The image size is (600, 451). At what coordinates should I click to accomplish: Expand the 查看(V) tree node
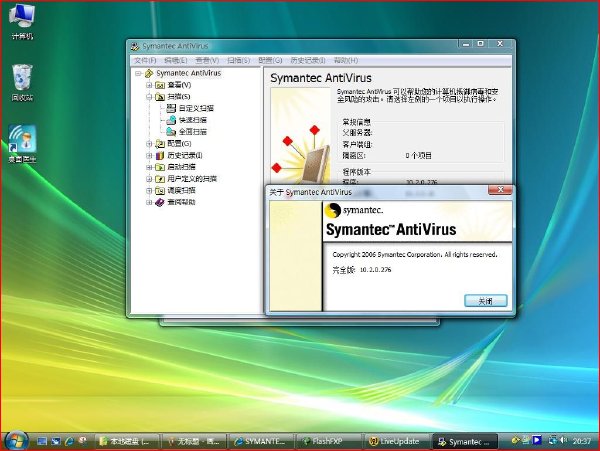pyautogui.click(x=149, y=85)
